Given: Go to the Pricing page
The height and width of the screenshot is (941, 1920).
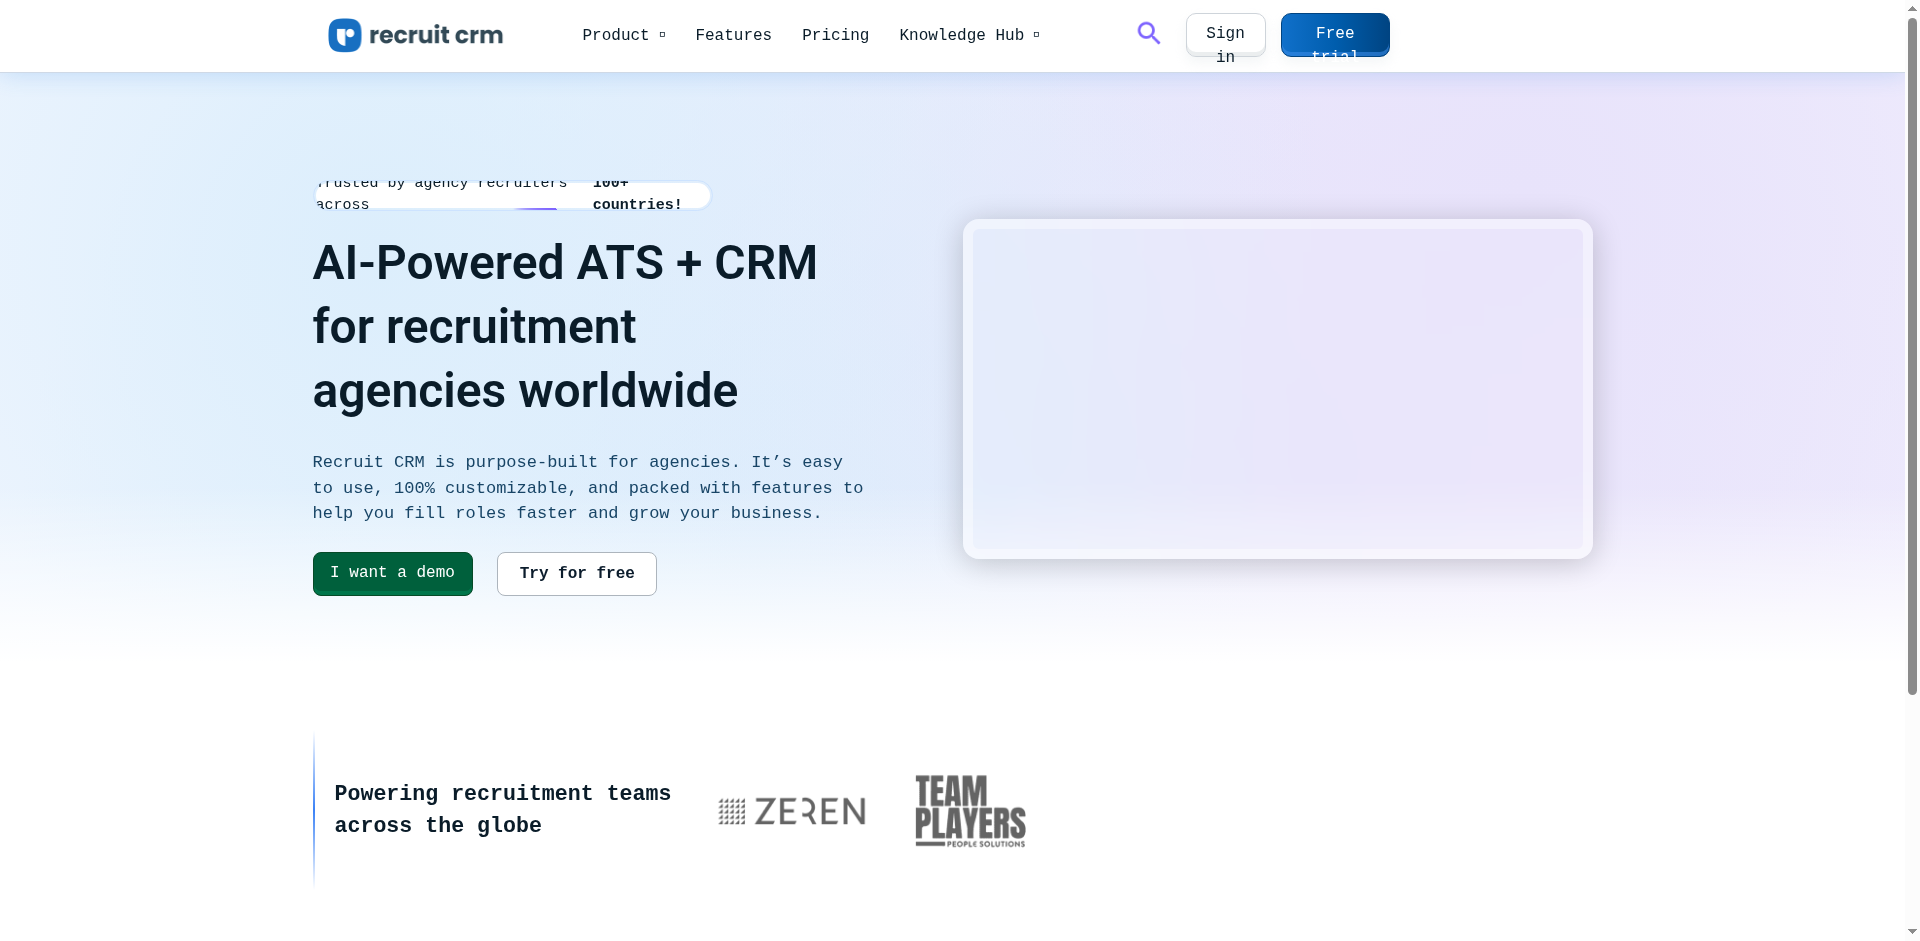Looking at the screenshot, I should [x=835, y=35].
